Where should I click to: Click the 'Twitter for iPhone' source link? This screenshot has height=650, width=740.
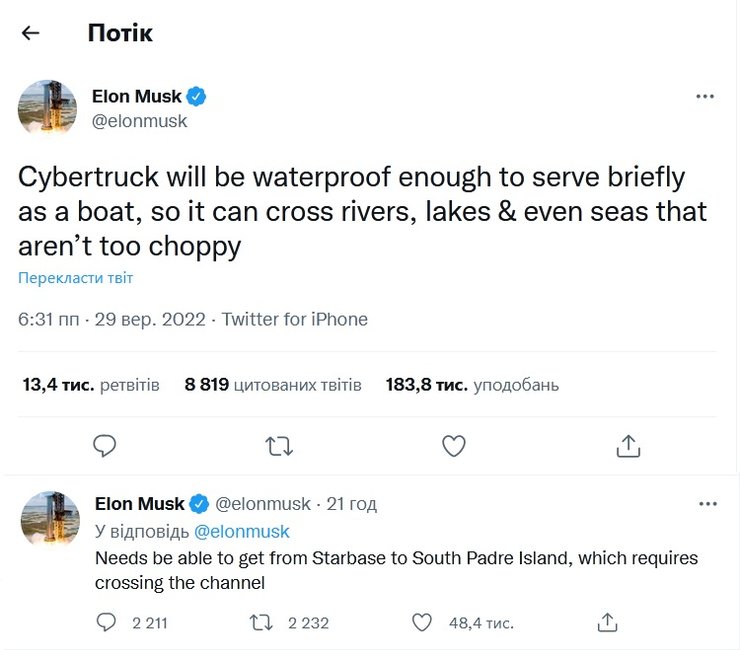click(294, 320)
